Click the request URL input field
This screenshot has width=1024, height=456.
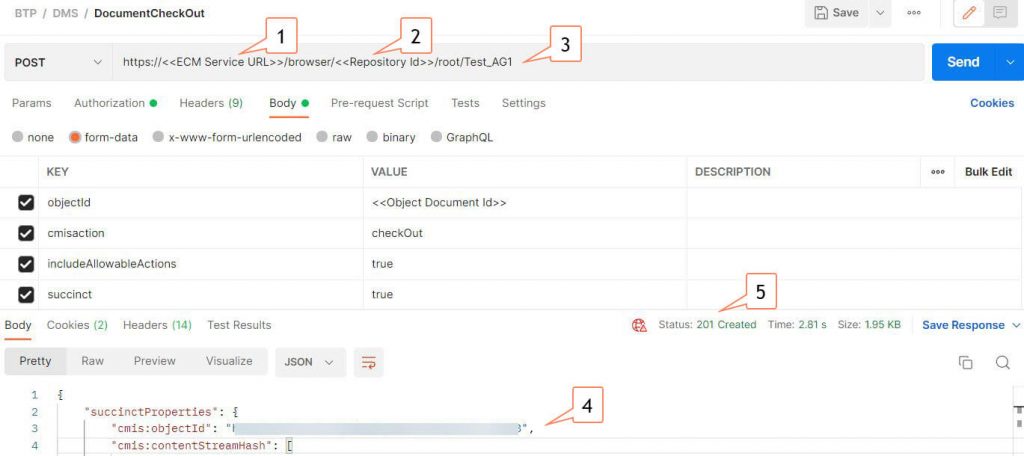(518, 62)
